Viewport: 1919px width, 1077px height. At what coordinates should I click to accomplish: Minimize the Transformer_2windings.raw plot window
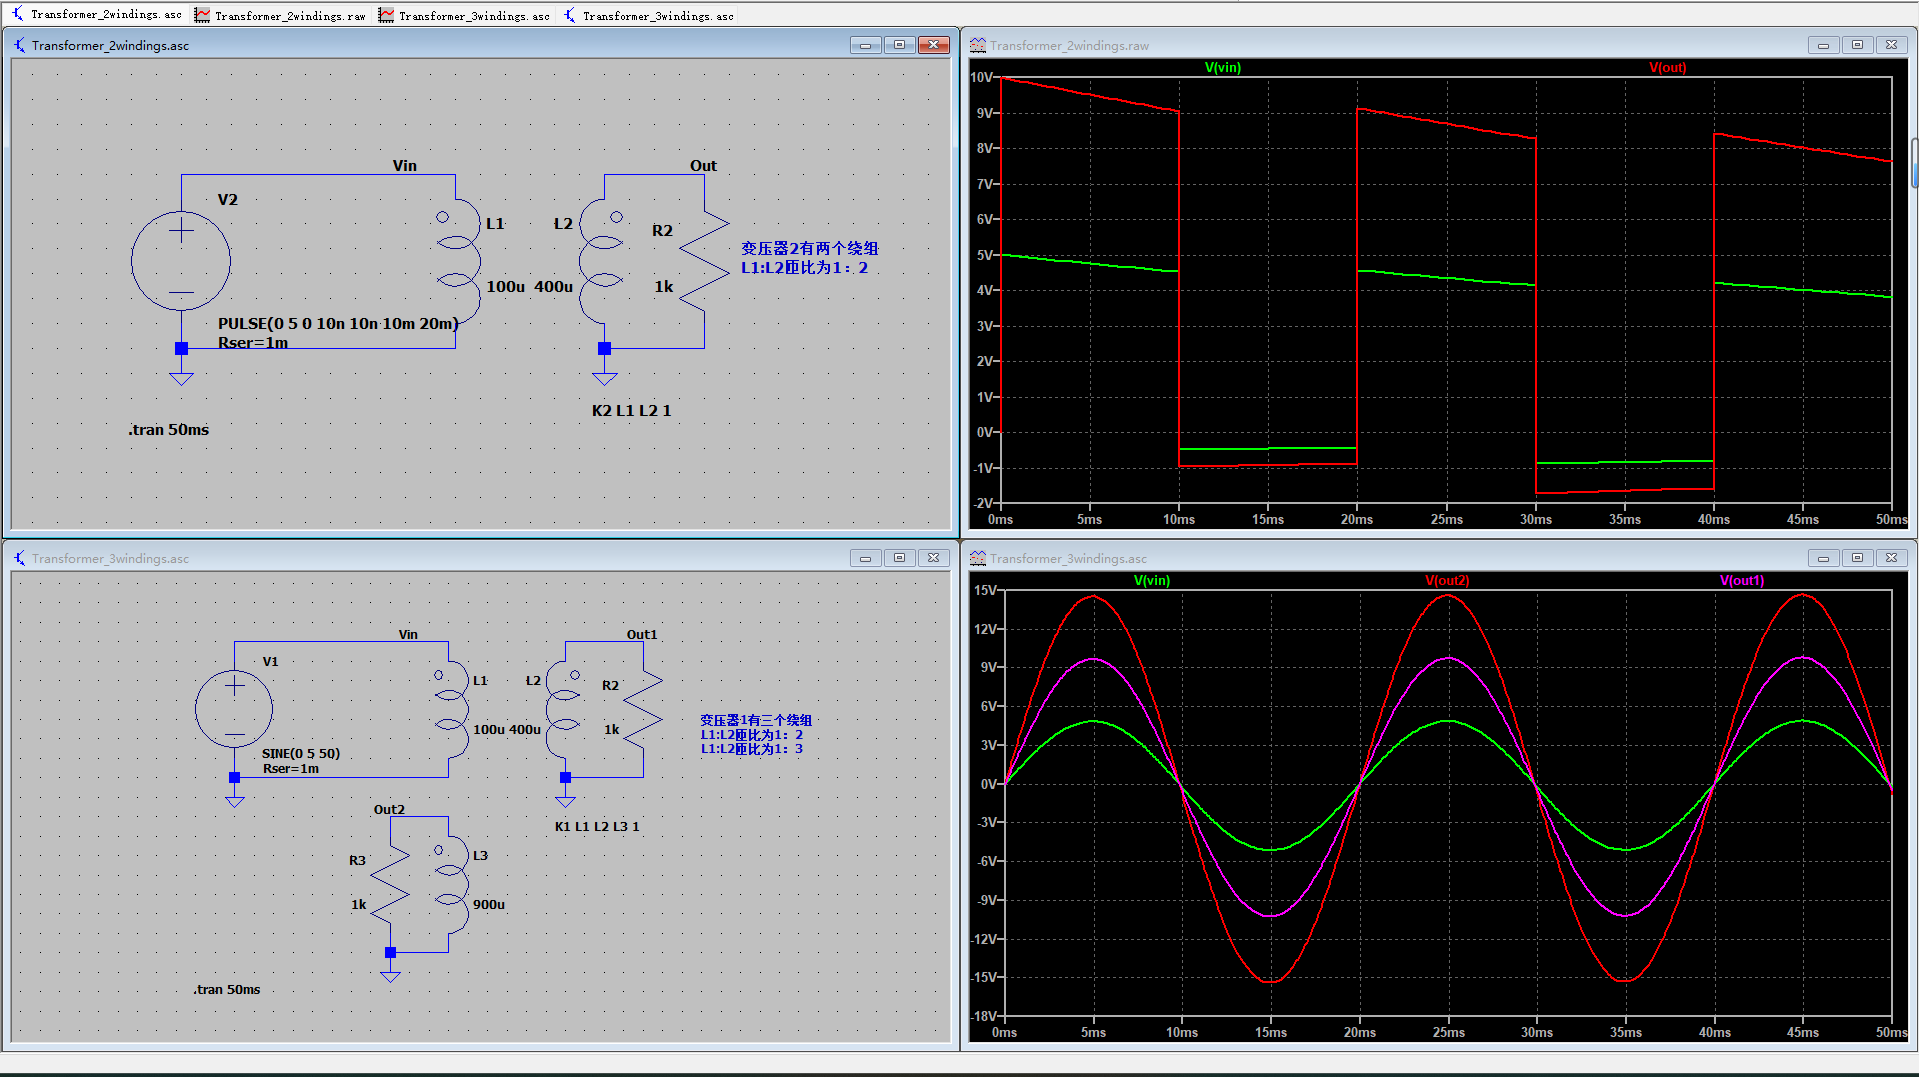[x=1823, y=45]
